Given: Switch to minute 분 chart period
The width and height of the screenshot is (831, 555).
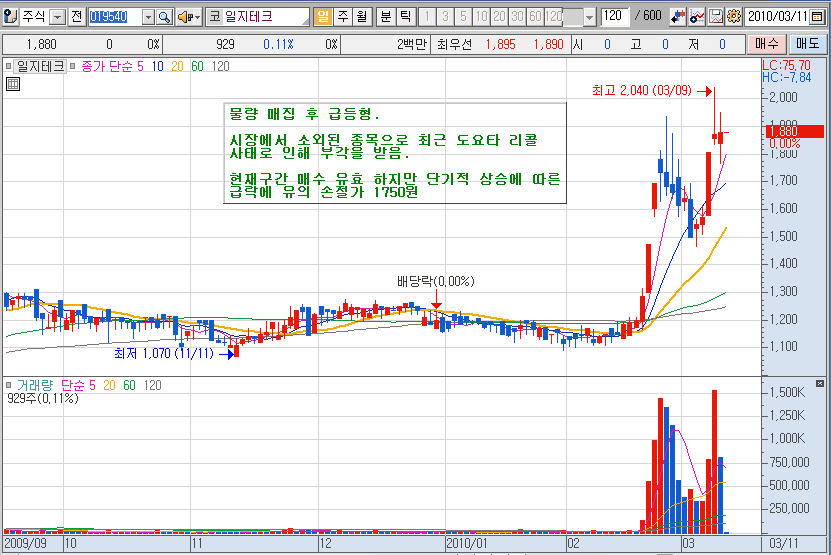Looking at the screenshot, I should click(386, 16).
